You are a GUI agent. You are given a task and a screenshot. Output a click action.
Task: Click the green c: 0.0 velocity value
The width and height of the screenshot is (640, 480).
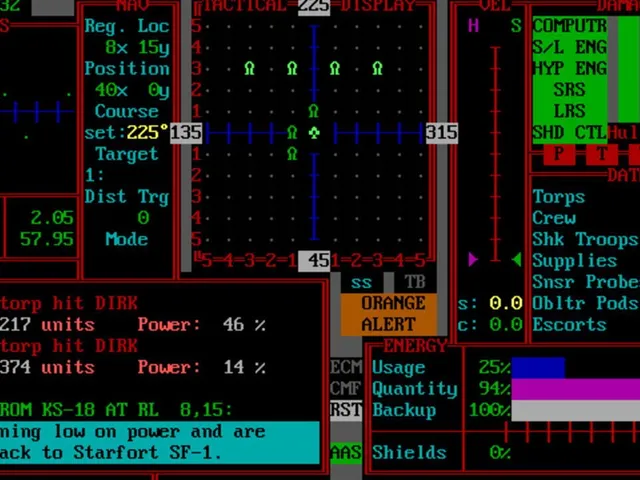(506, 324)
